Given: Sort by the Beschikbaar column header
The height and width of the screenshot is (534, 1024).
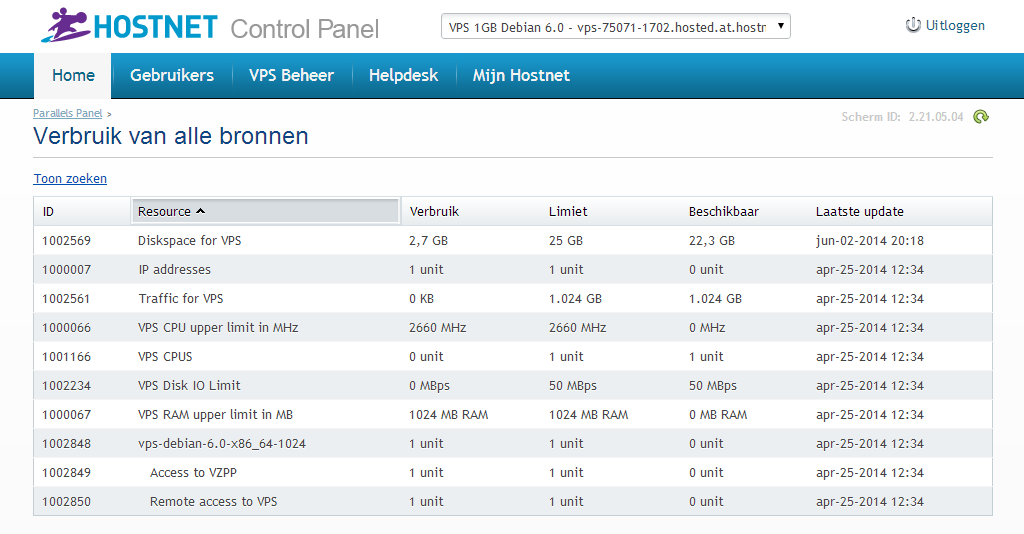Looking at the screenshot, I should (x=723, y=211).
